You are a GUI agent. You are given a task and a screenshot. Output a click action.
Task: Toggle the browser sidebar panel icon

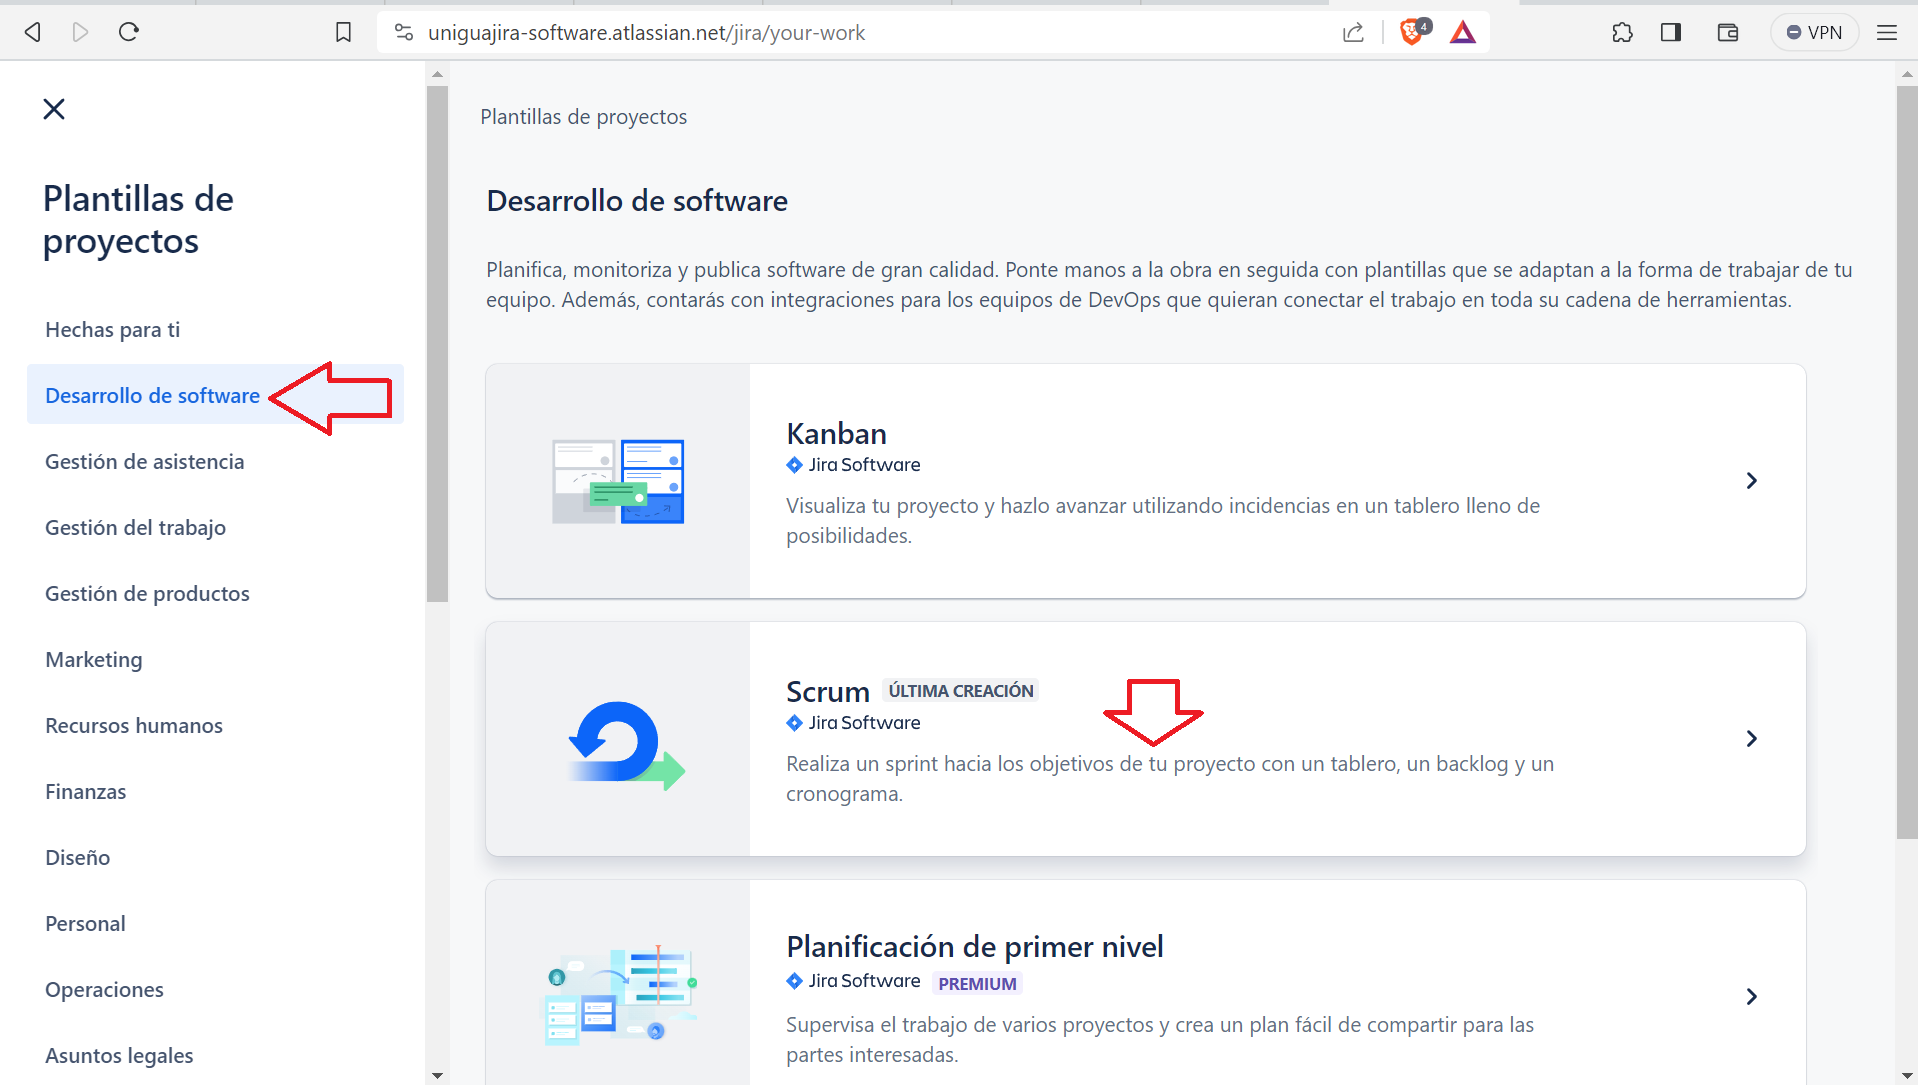point(1671,32)
